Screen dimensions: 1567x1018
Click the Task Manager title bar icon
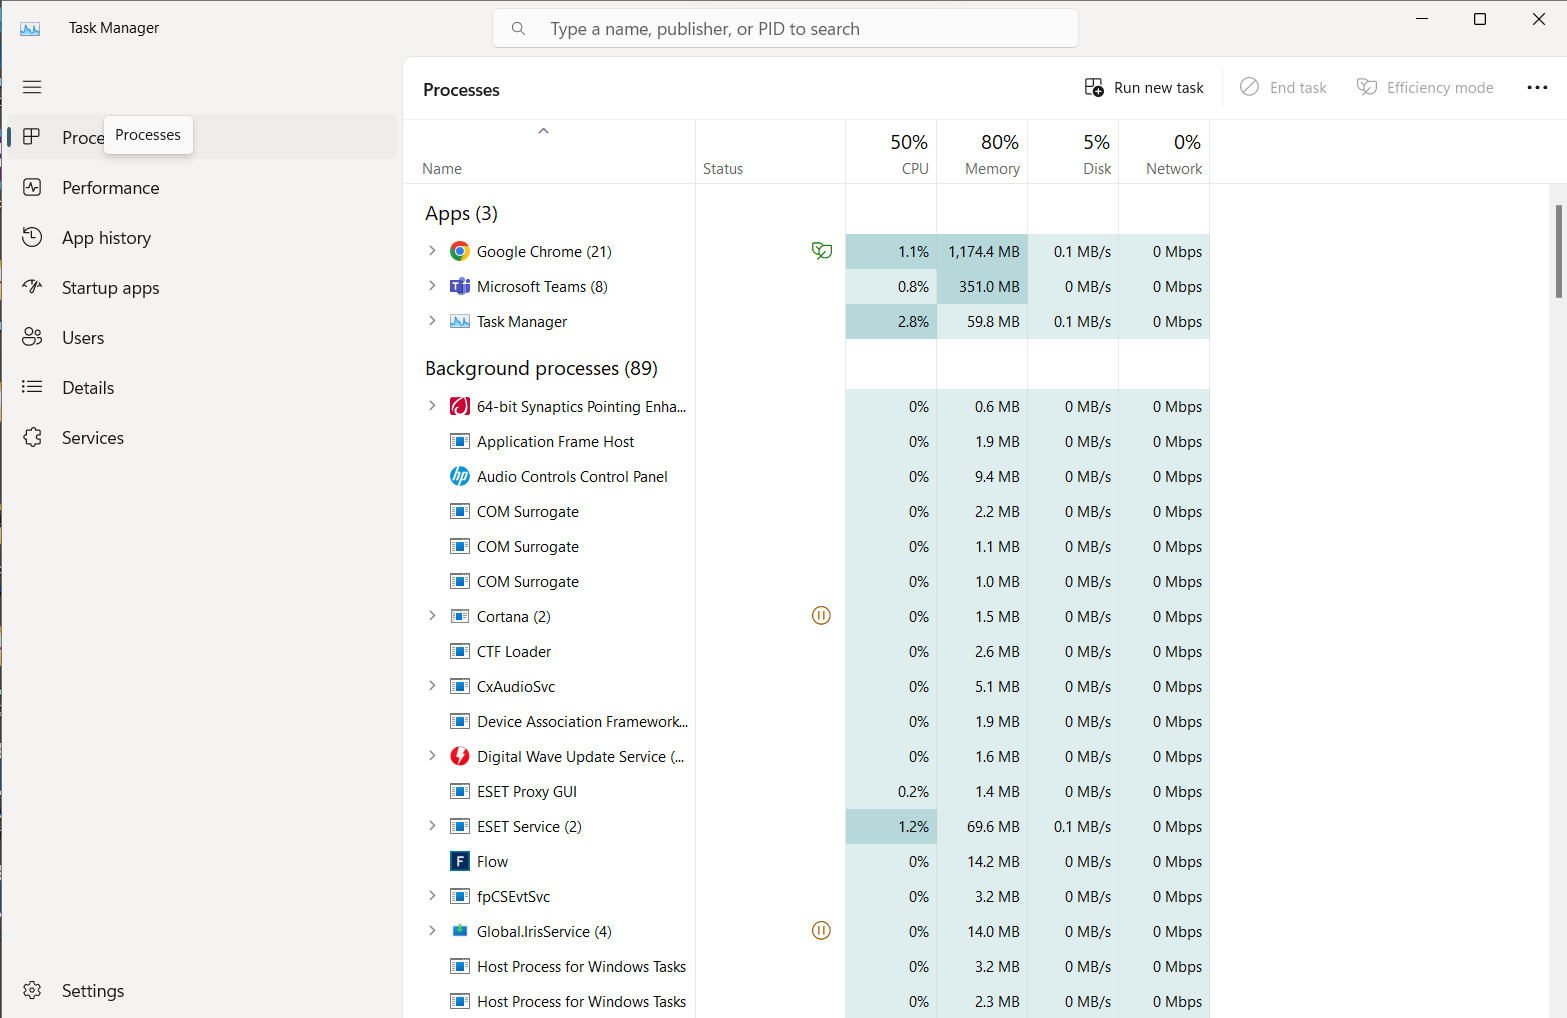[x=30, y=28]
